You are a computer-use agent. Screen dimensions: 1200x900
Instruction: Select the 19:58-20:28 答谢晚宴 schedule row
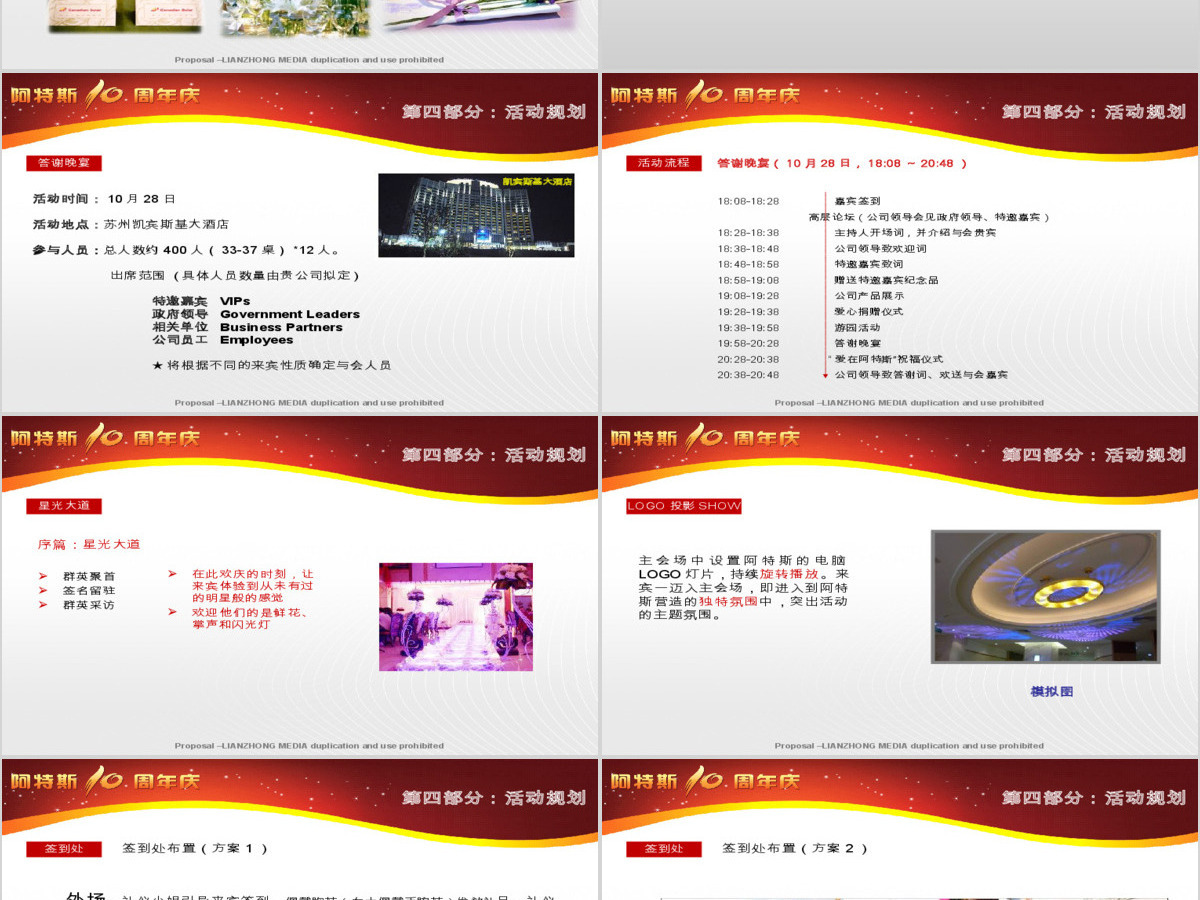[x=799, y=343]
